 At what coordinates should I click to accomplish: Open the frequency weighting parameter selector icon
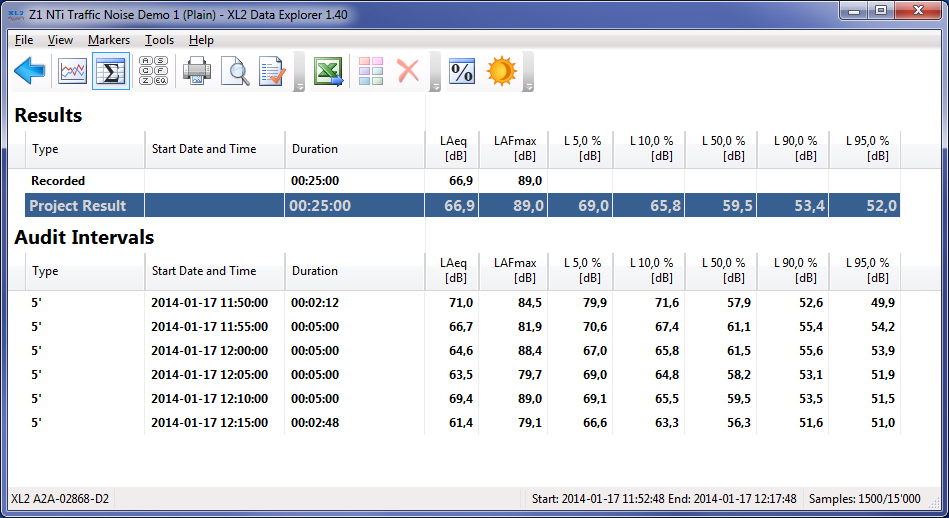coord(153,72)
